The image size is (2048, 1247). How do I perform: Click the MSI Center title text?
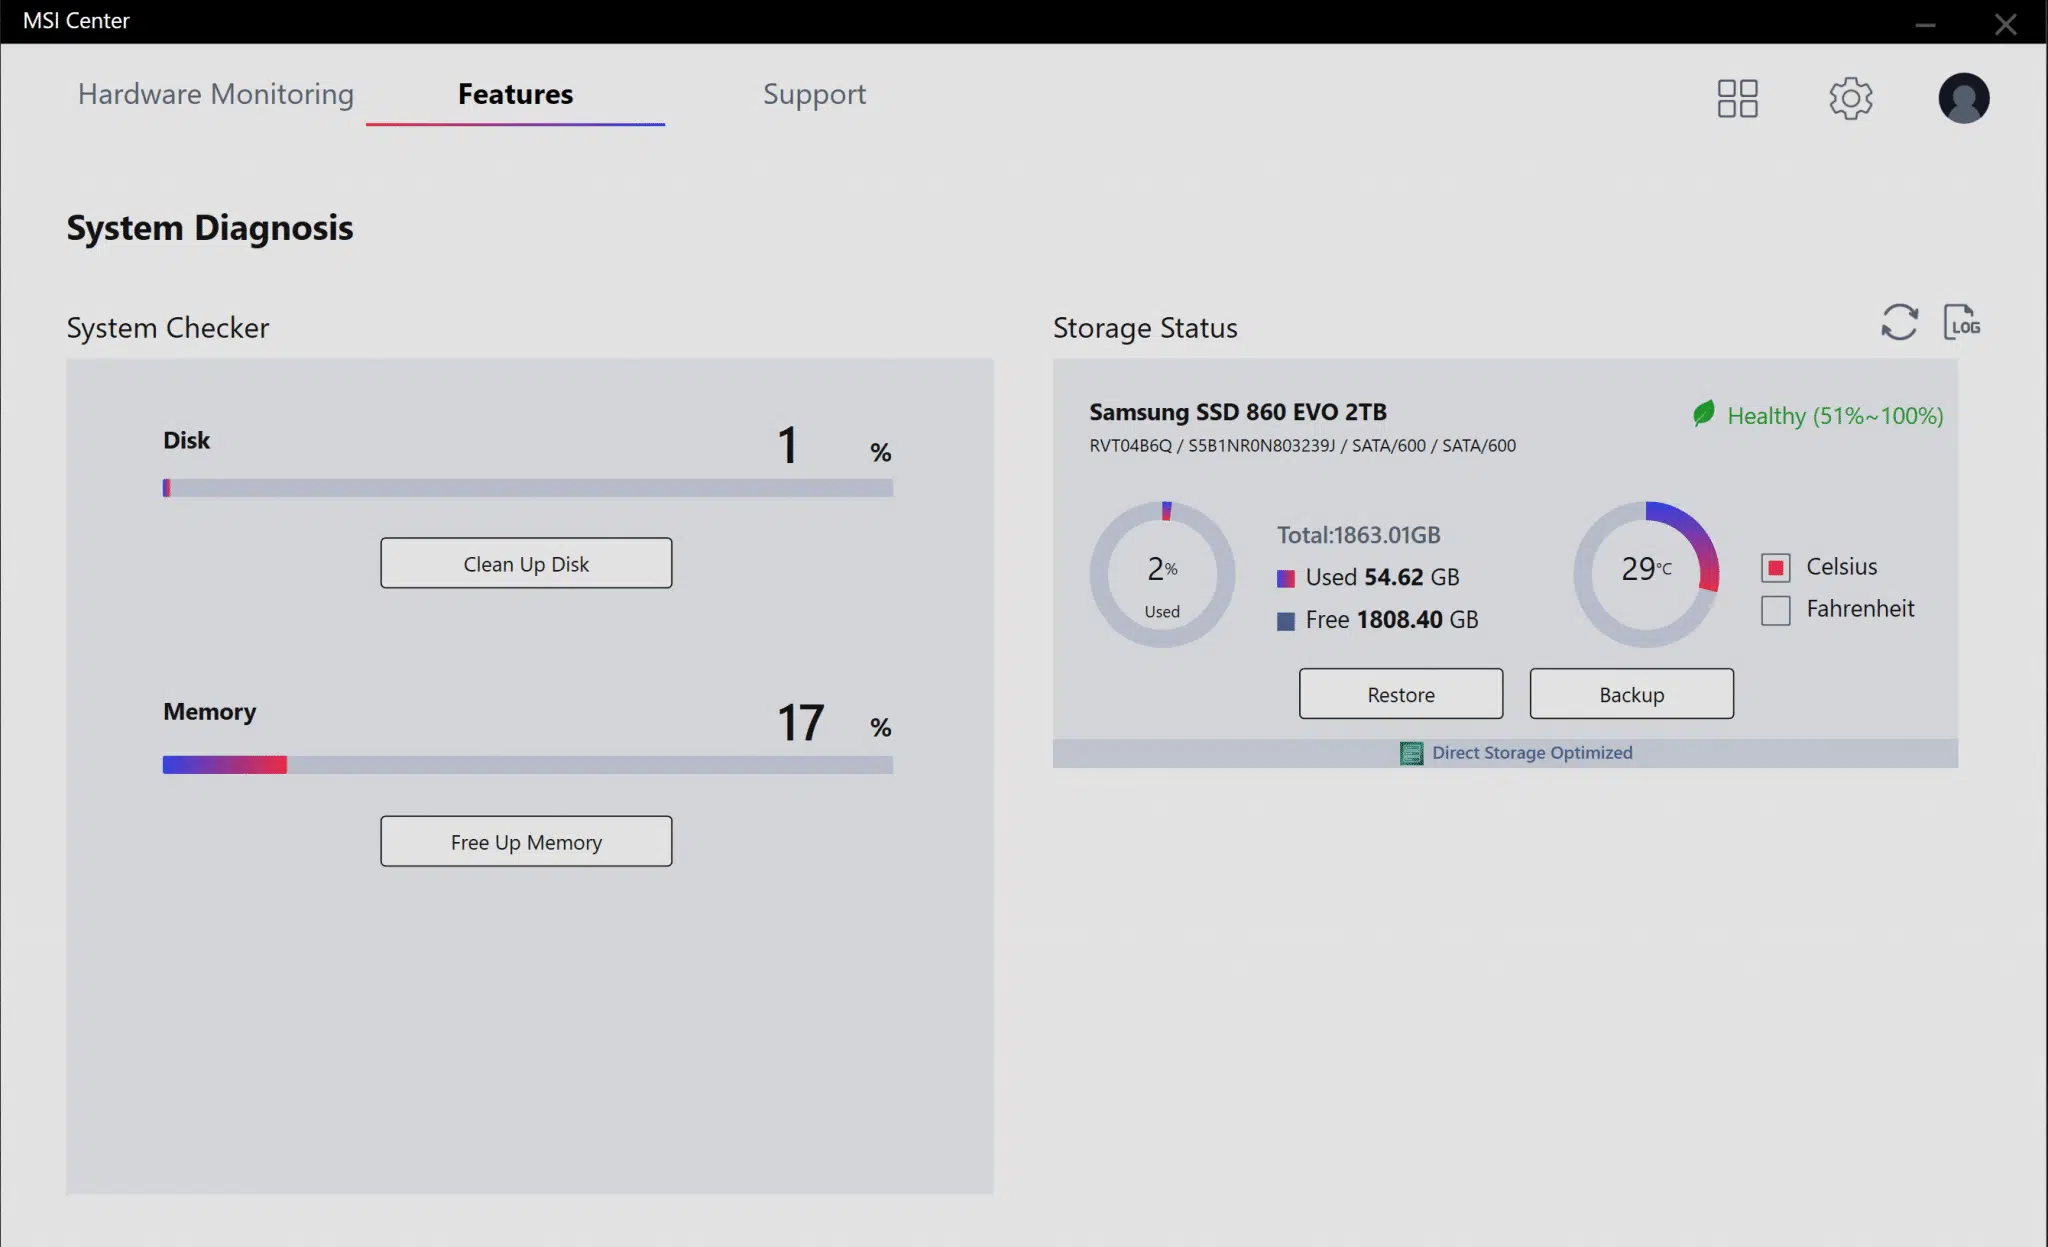pyautogui.click(x=76, y=21)
